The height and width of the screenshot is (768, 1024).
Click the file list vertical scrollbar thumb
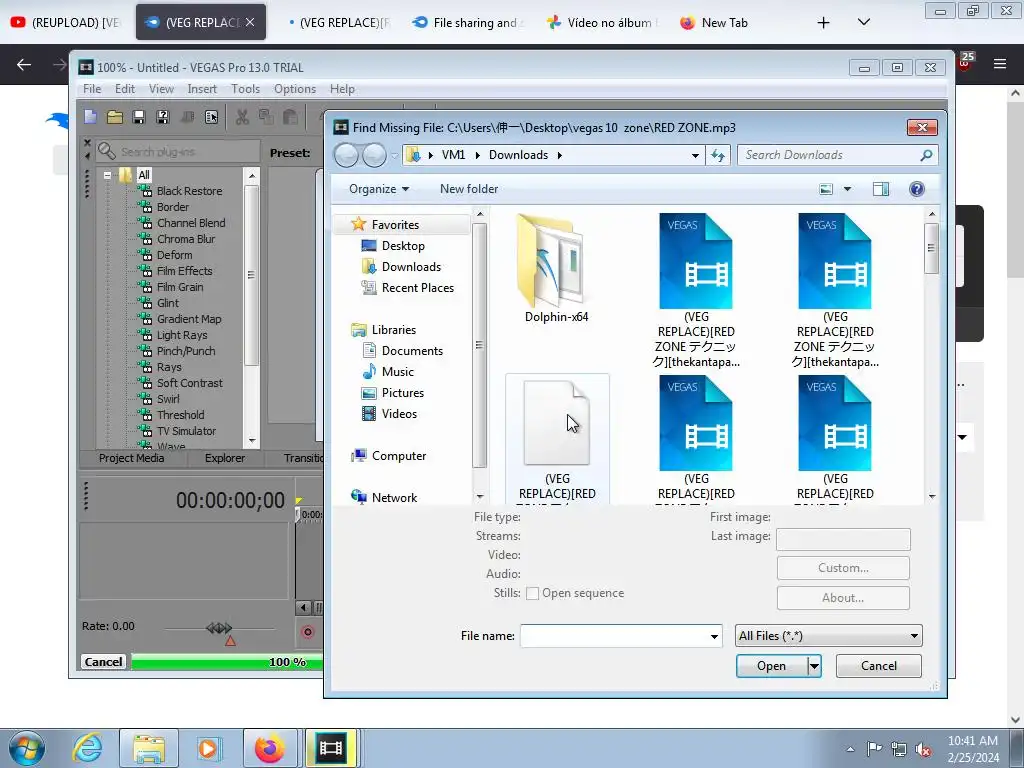point(932,248)
